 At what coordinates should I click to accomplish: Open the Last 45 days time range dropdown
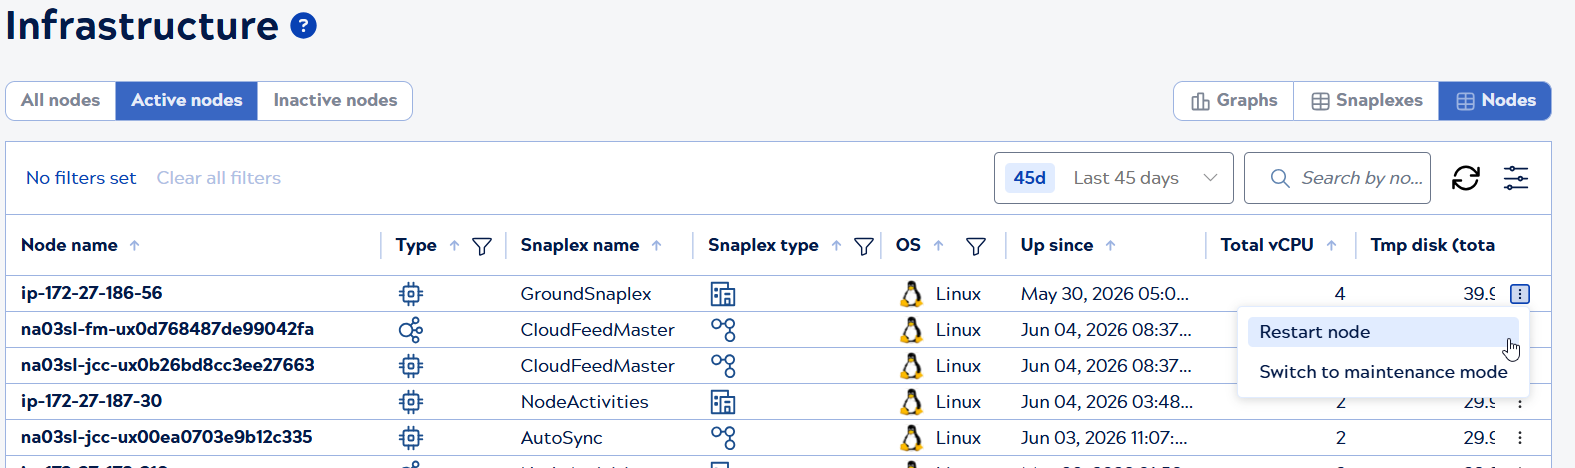pos(1113,178)
